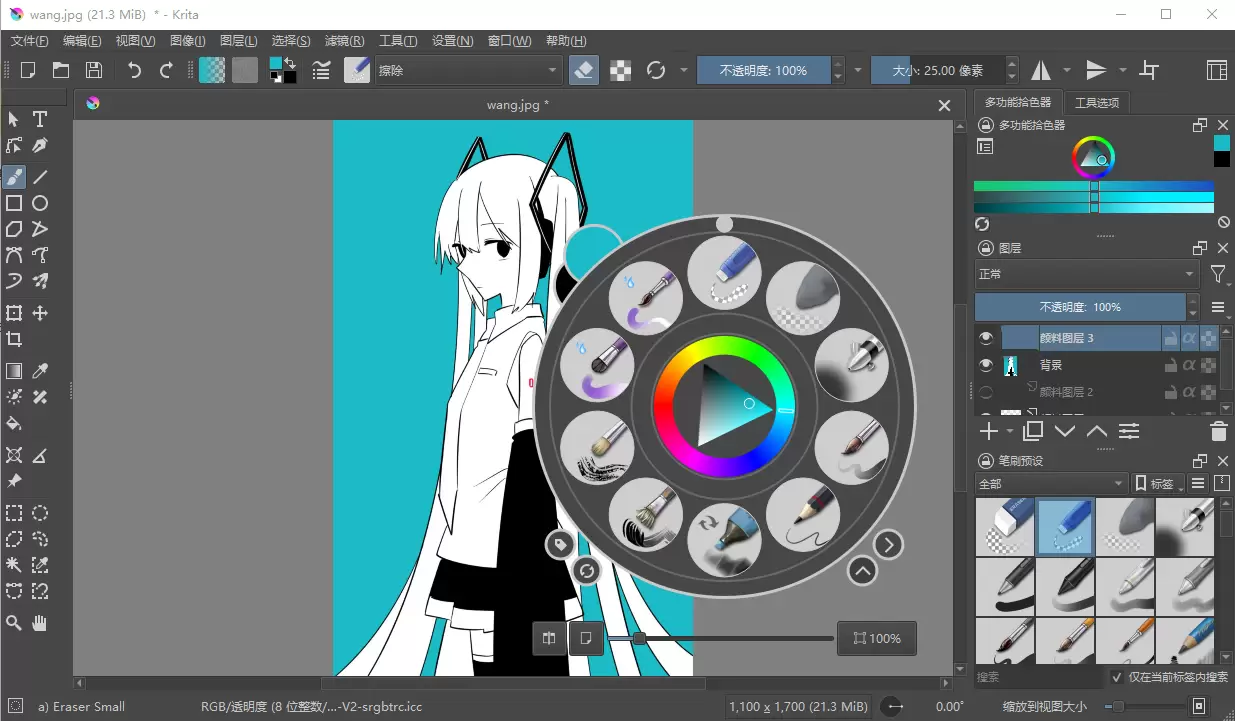Screen dimensions: 1235x721
Task: Select the Fill bucket tool
Action: [x=14, y=423]
